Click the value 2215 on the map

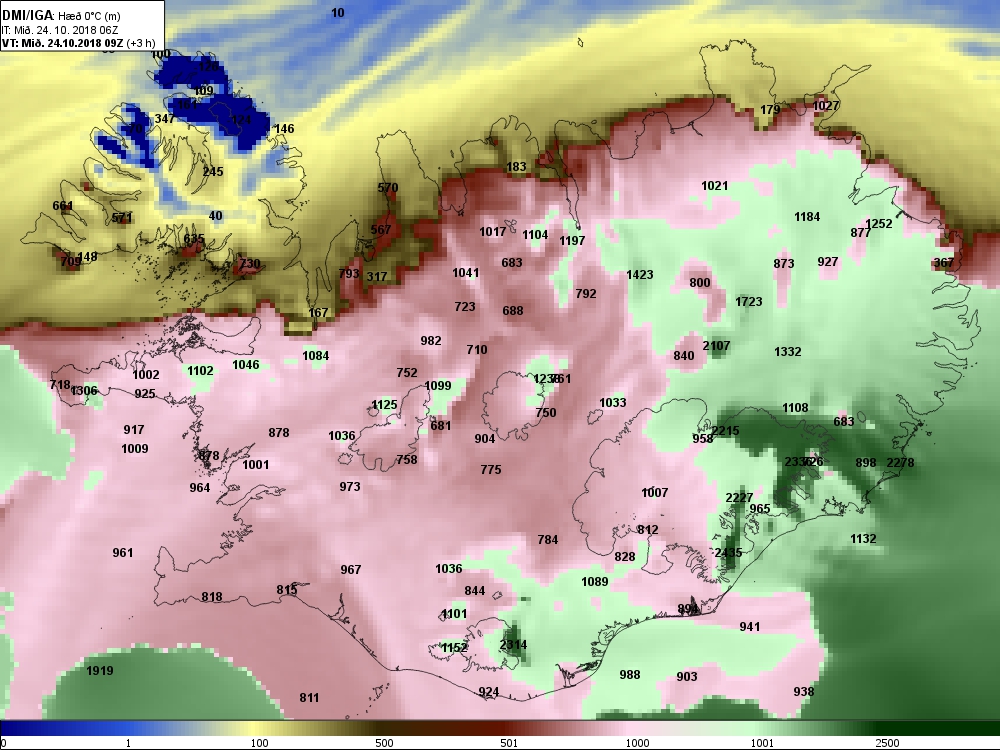[726, 430]
